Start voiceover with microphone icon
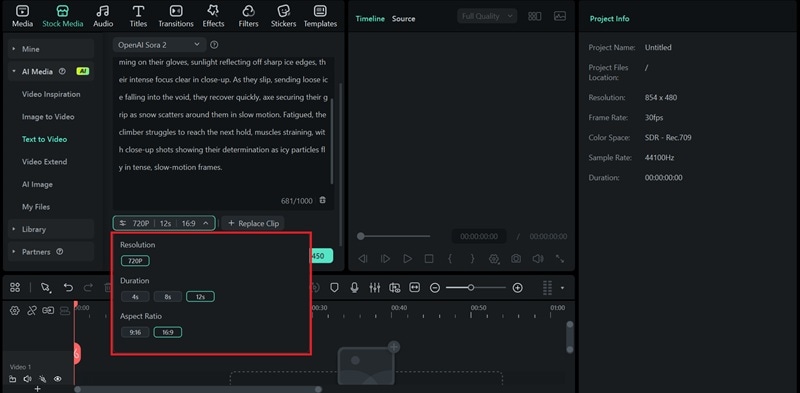Screen dimensions: 800x393 point(354,288)
